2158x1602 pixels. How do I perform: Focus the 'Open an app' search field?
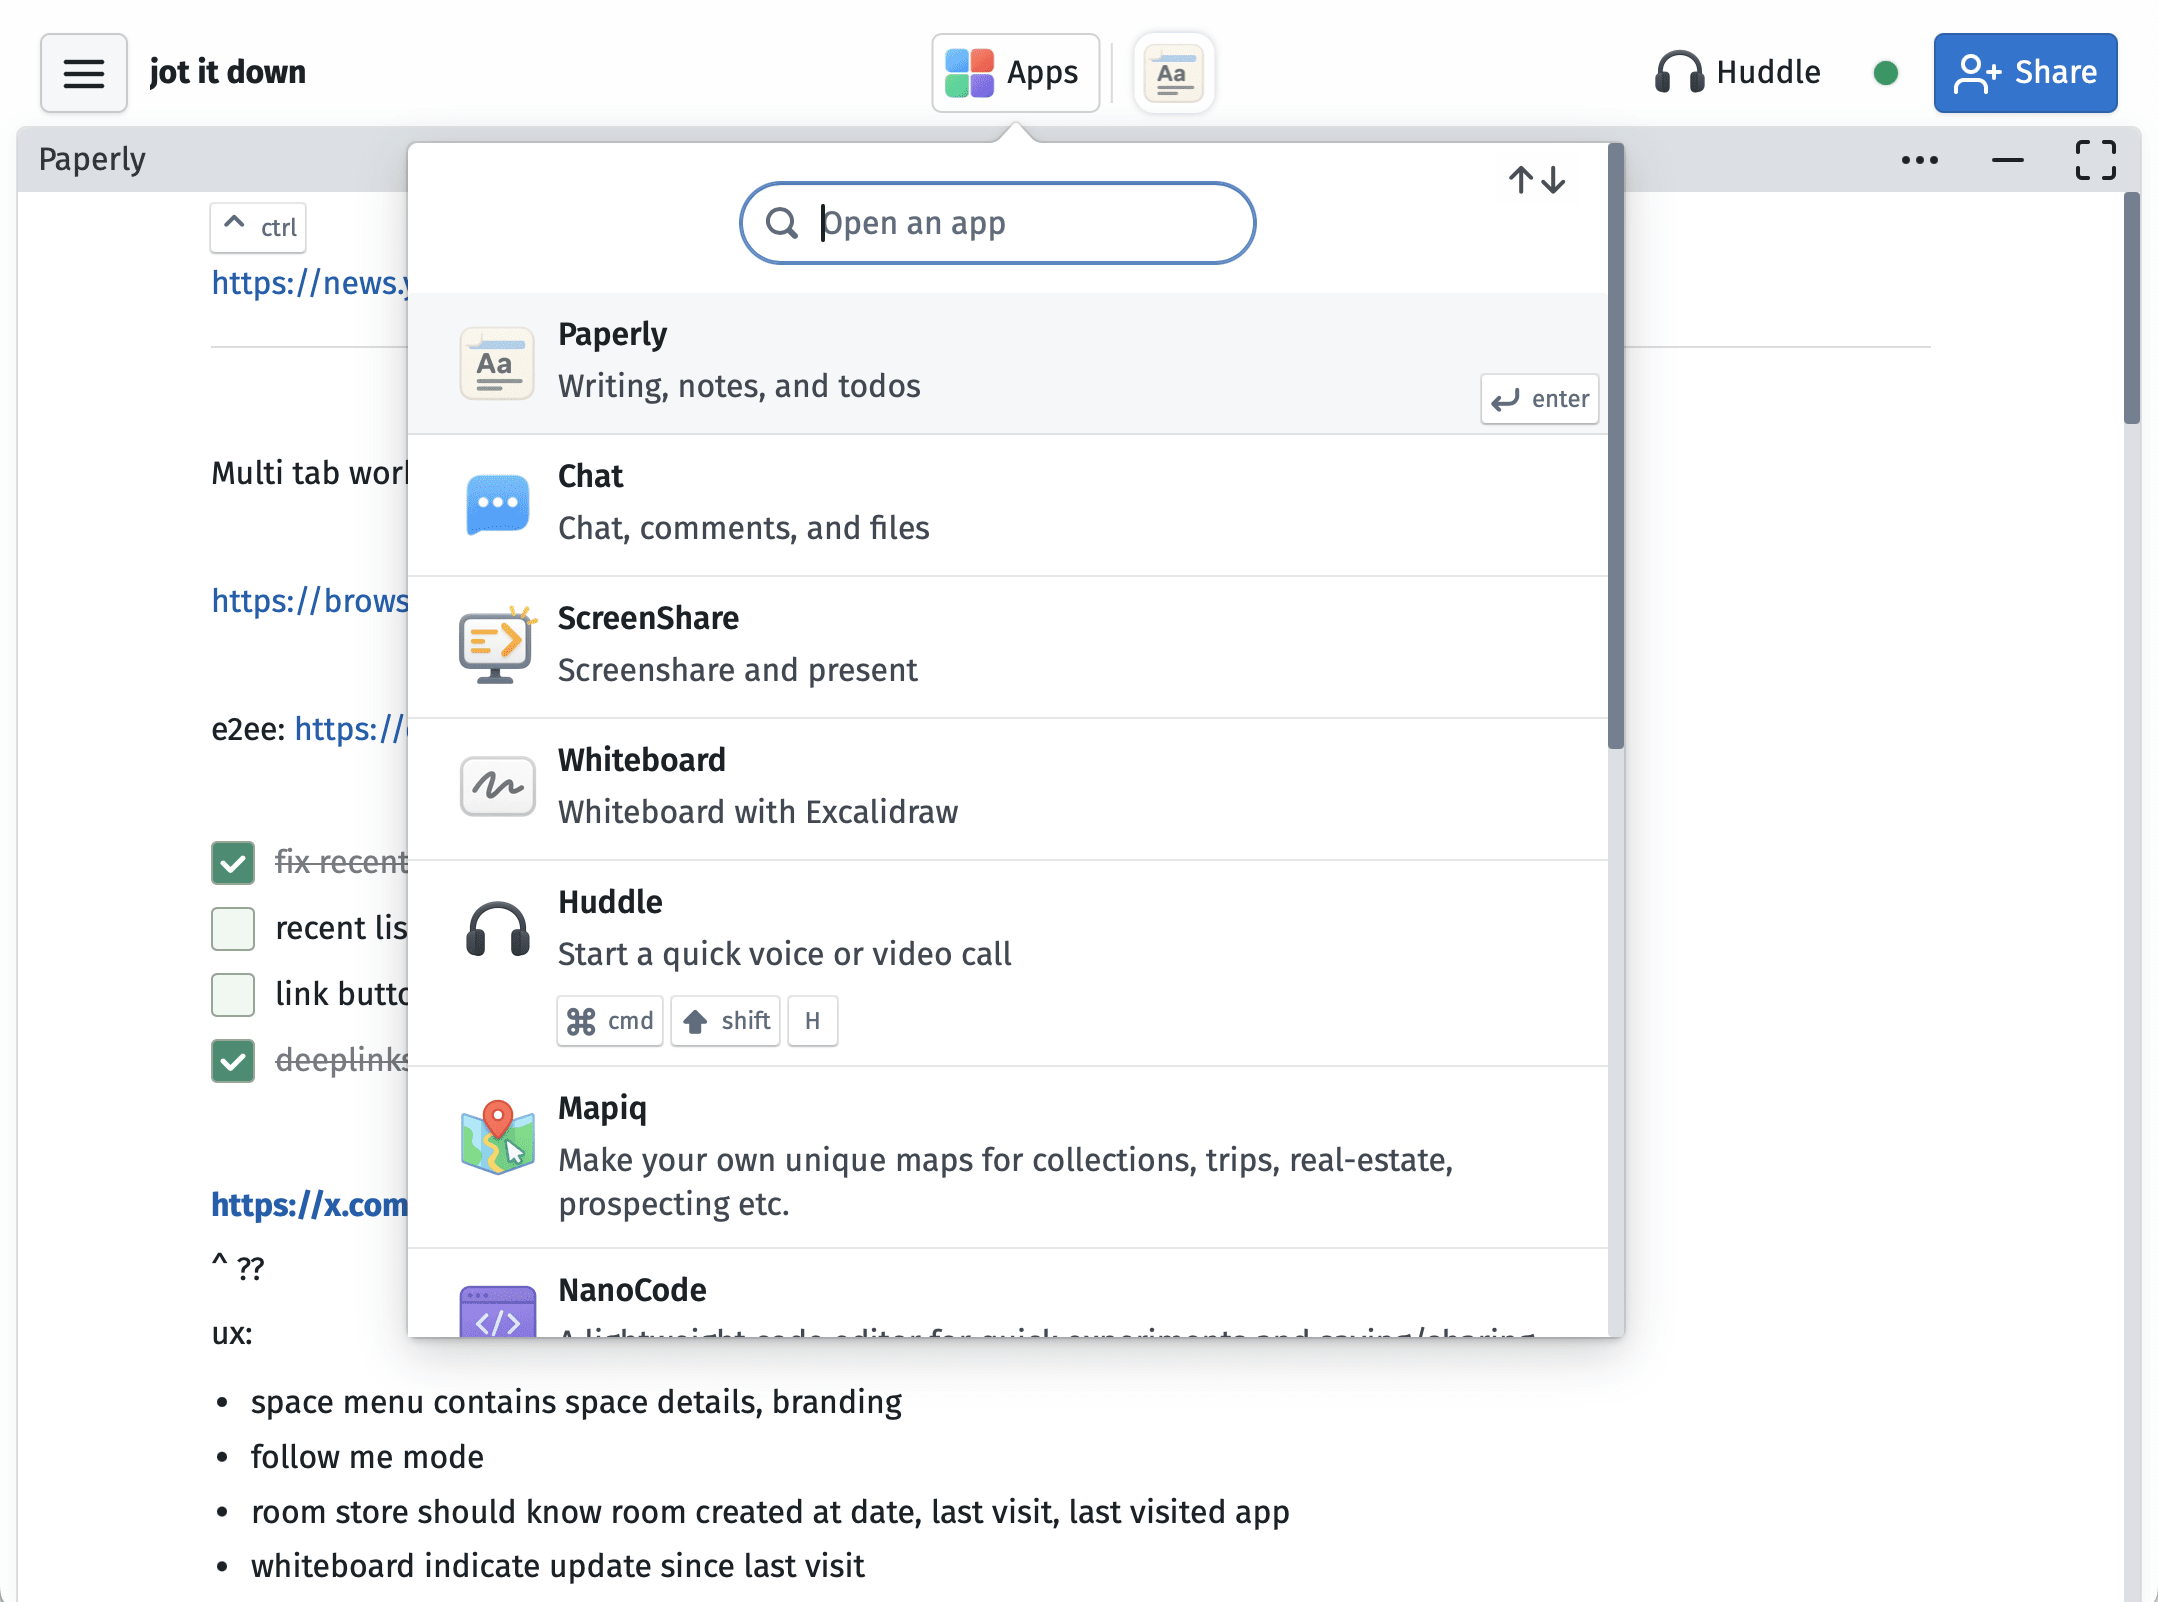tap(997, 223)
